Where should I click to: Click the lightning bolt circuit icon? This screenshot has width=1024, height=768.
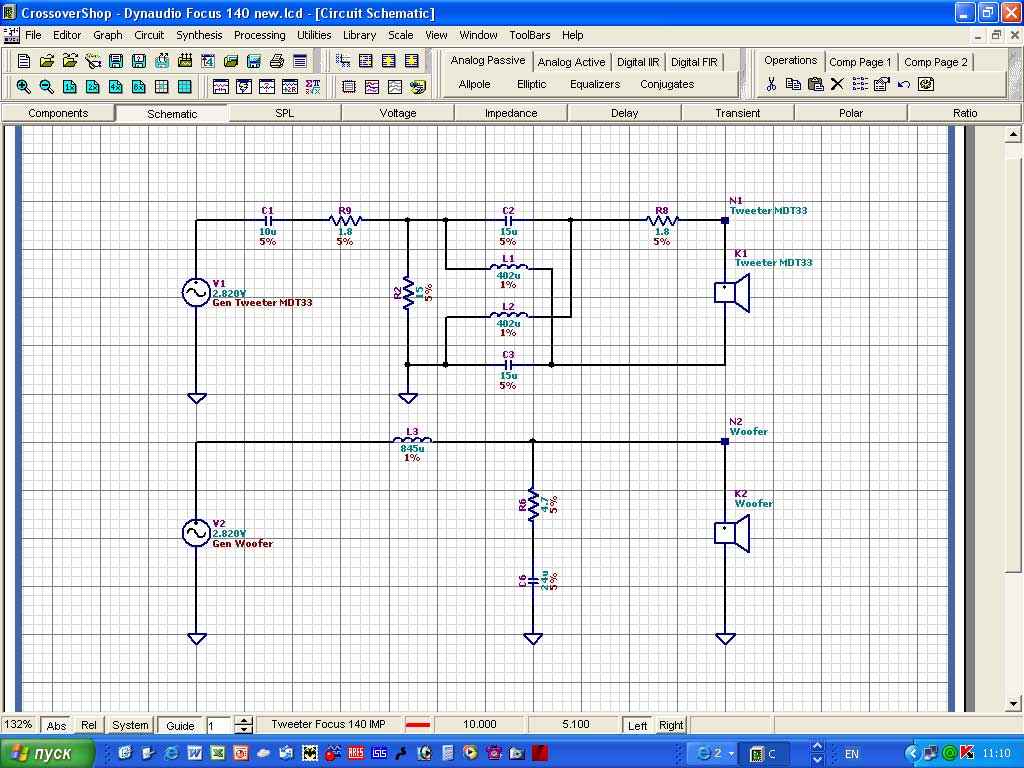pyautogui.click(x=244, y=86)
